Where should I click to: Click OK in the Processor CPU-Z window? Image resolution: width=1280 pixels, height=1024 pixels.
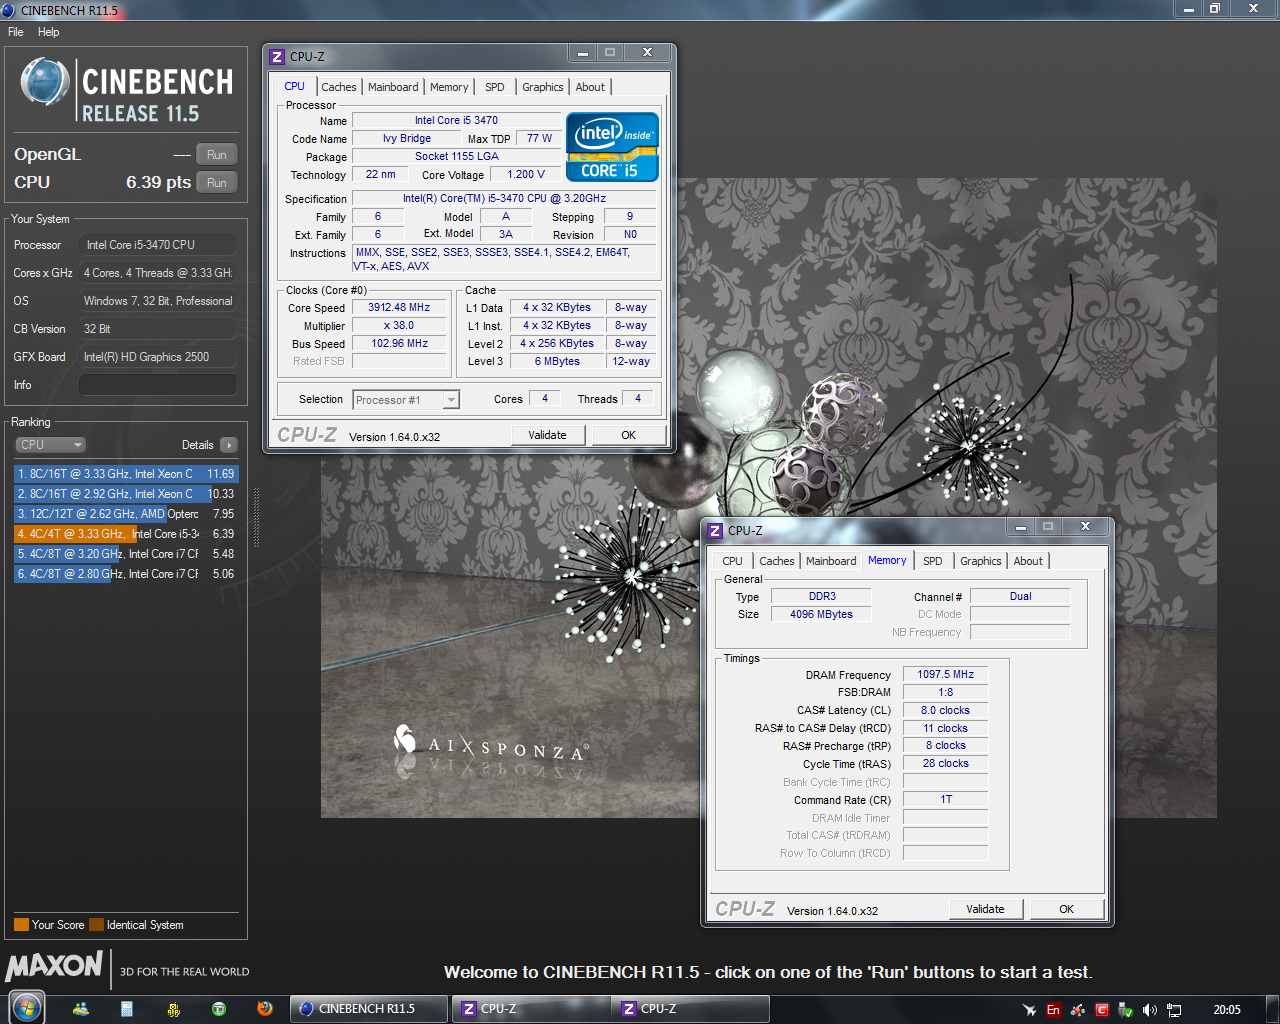tap(629, 435)
